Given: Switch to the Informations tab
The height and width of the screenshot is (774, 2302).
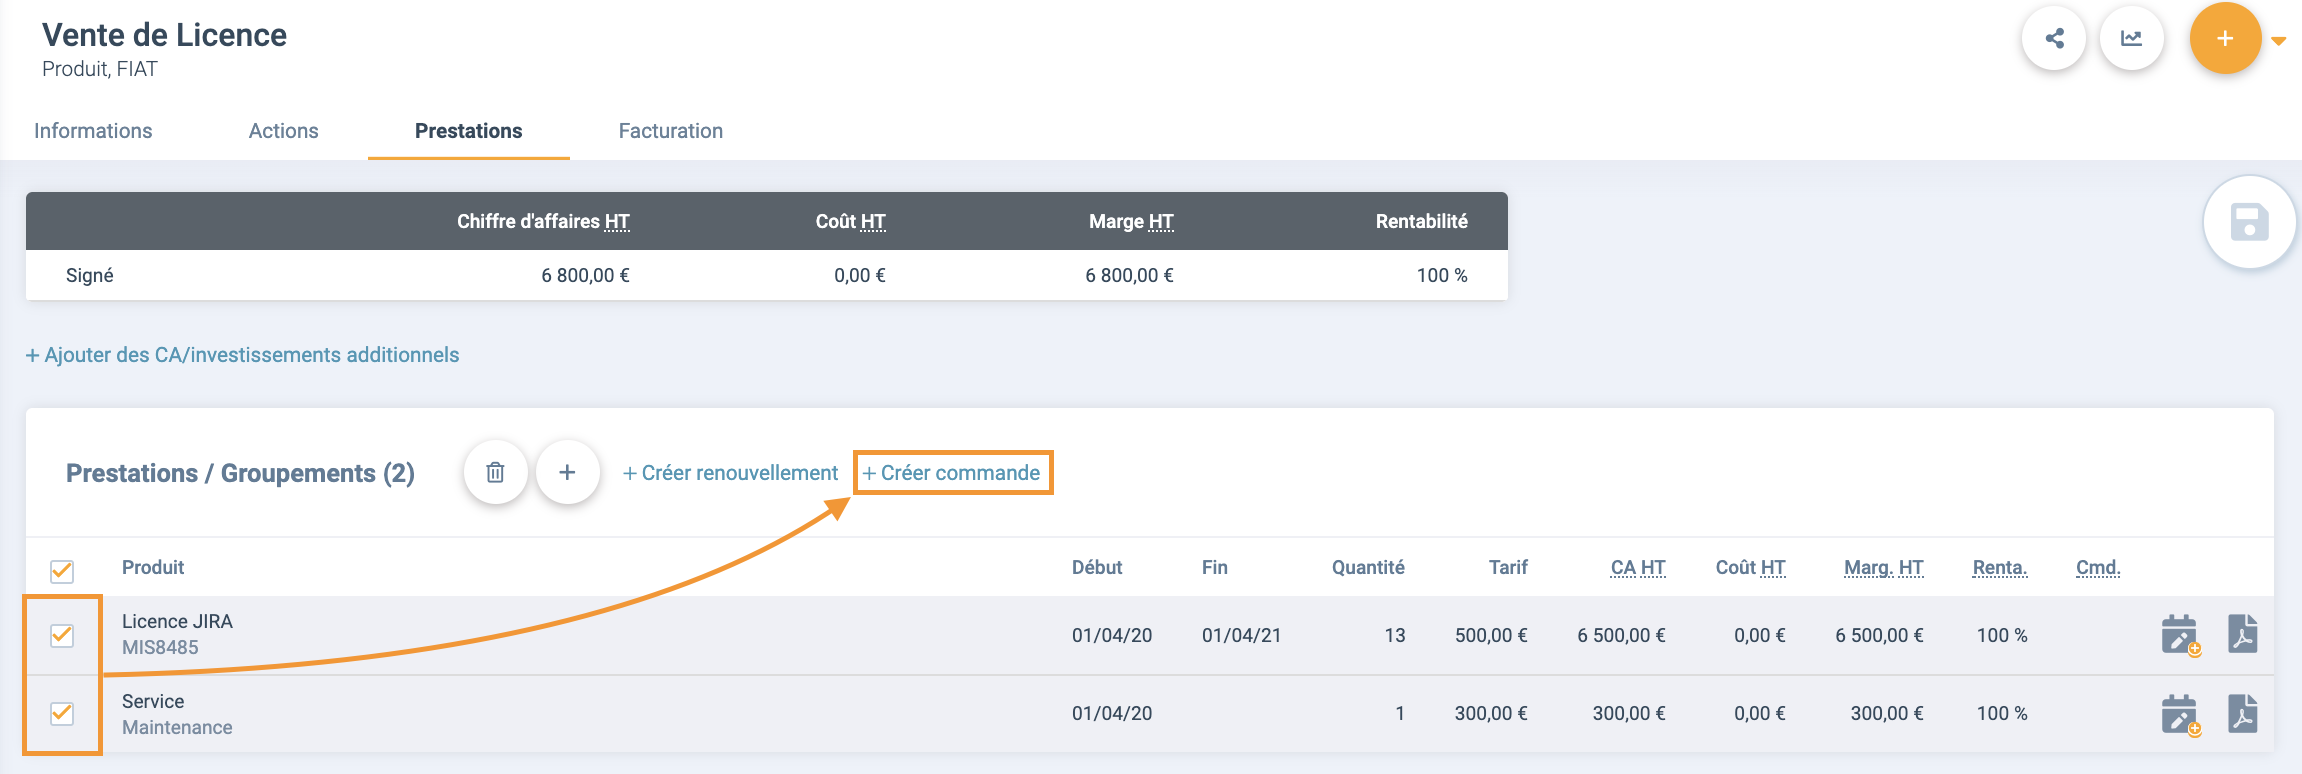Looking at the screenshot, I should pos(93,131).
